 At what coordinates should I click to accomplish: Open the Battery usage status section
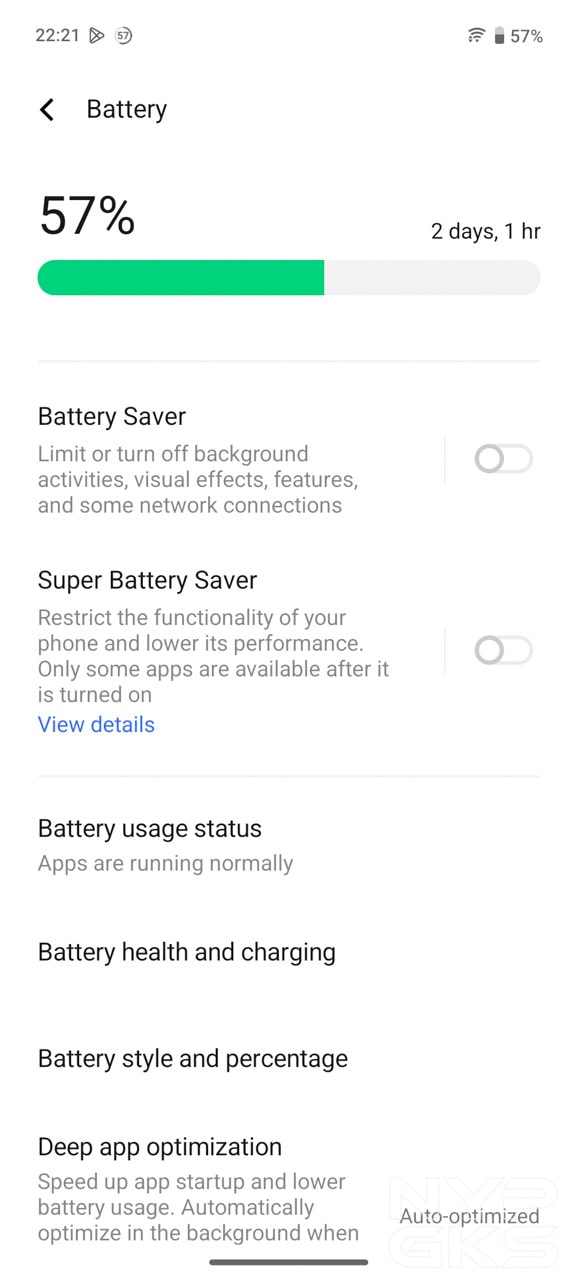coord(150,829)
